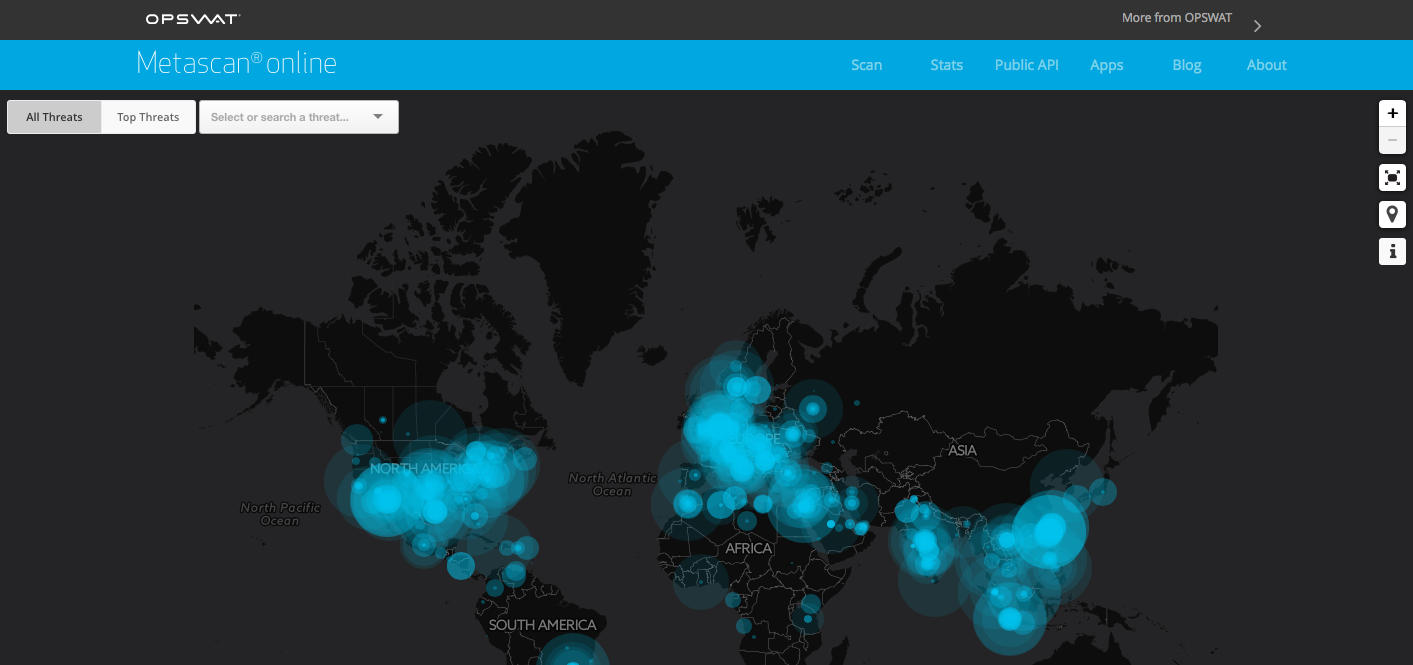The image size is (1413, 665).
Task: Open the threat dropdown arrow
Action: (x=378, y=117)
